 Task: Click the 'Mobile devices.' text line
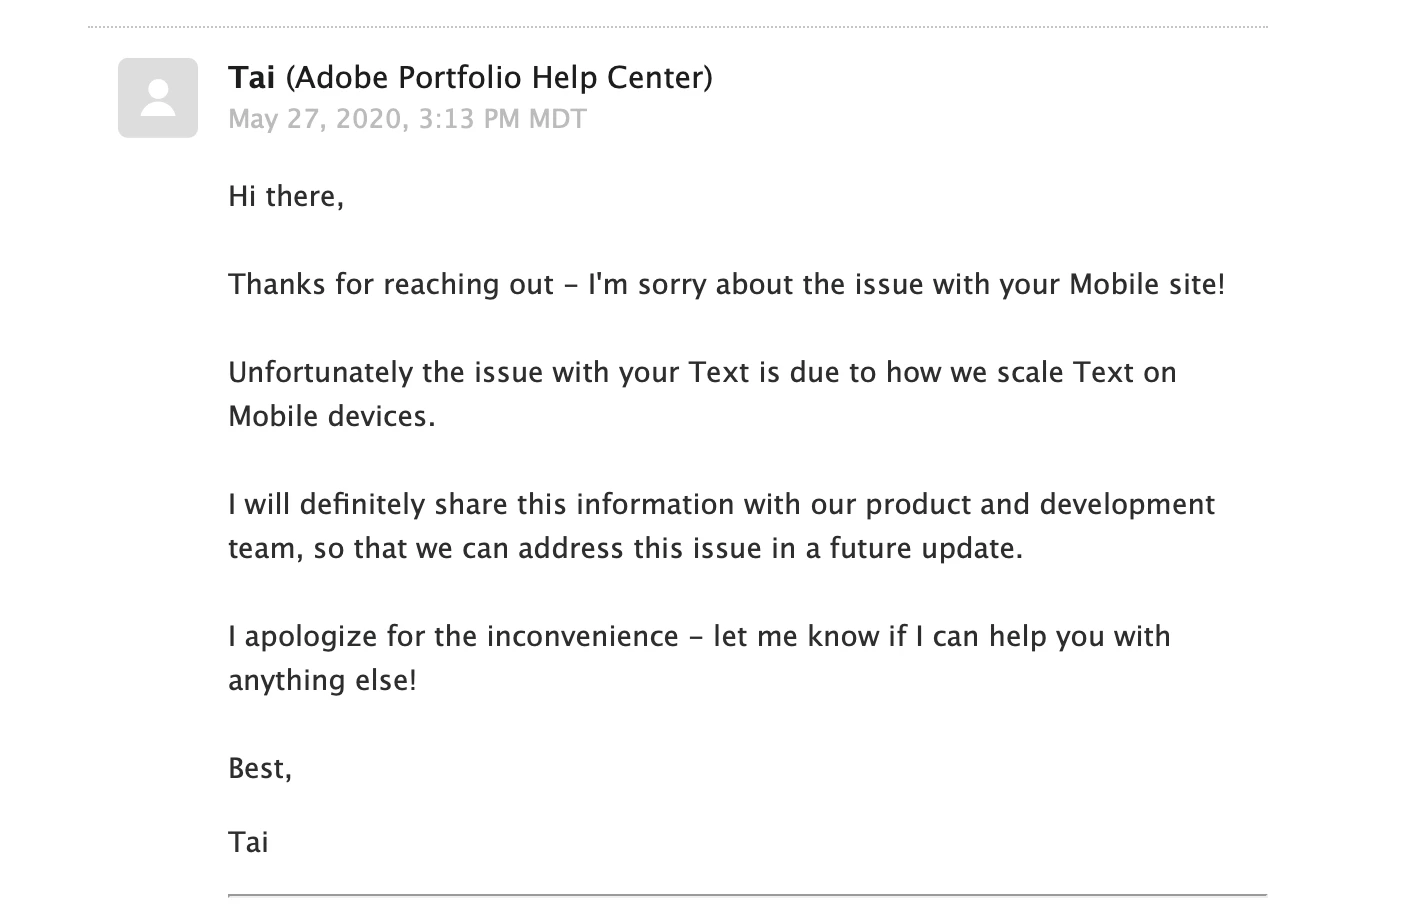click(332, 417)
